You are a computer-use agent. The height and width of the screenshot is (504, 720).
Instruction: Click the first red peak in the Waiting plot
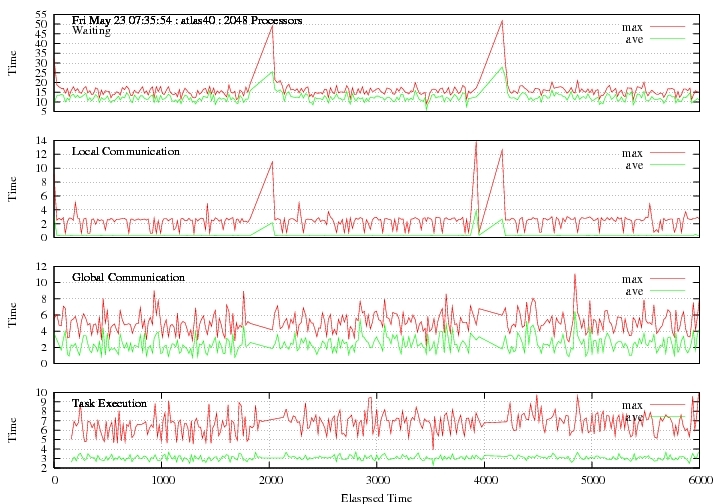[x=272, y=25]
